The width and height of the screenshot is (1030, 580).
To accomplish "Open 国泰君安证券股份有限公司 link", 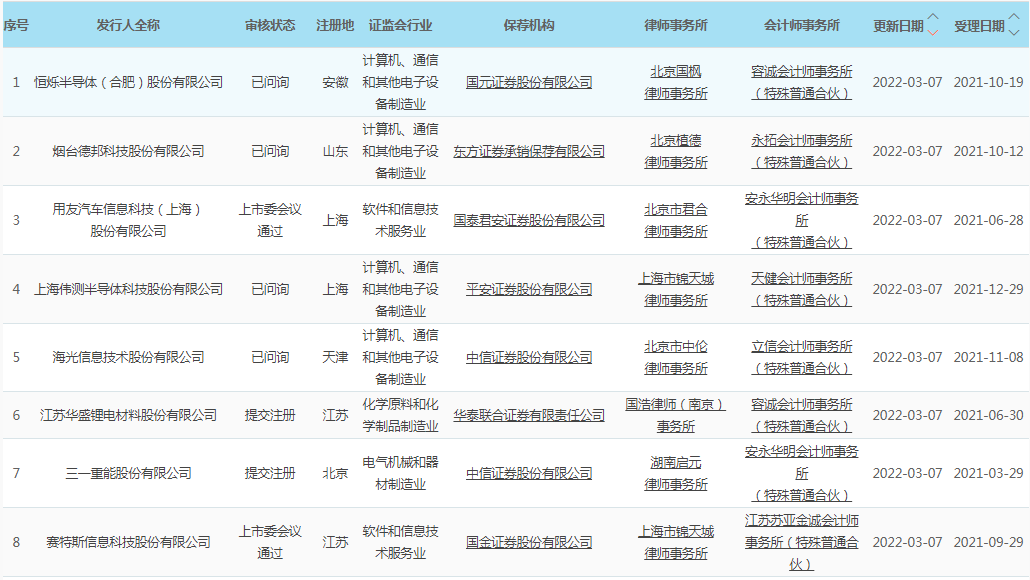I will (529, 220).
